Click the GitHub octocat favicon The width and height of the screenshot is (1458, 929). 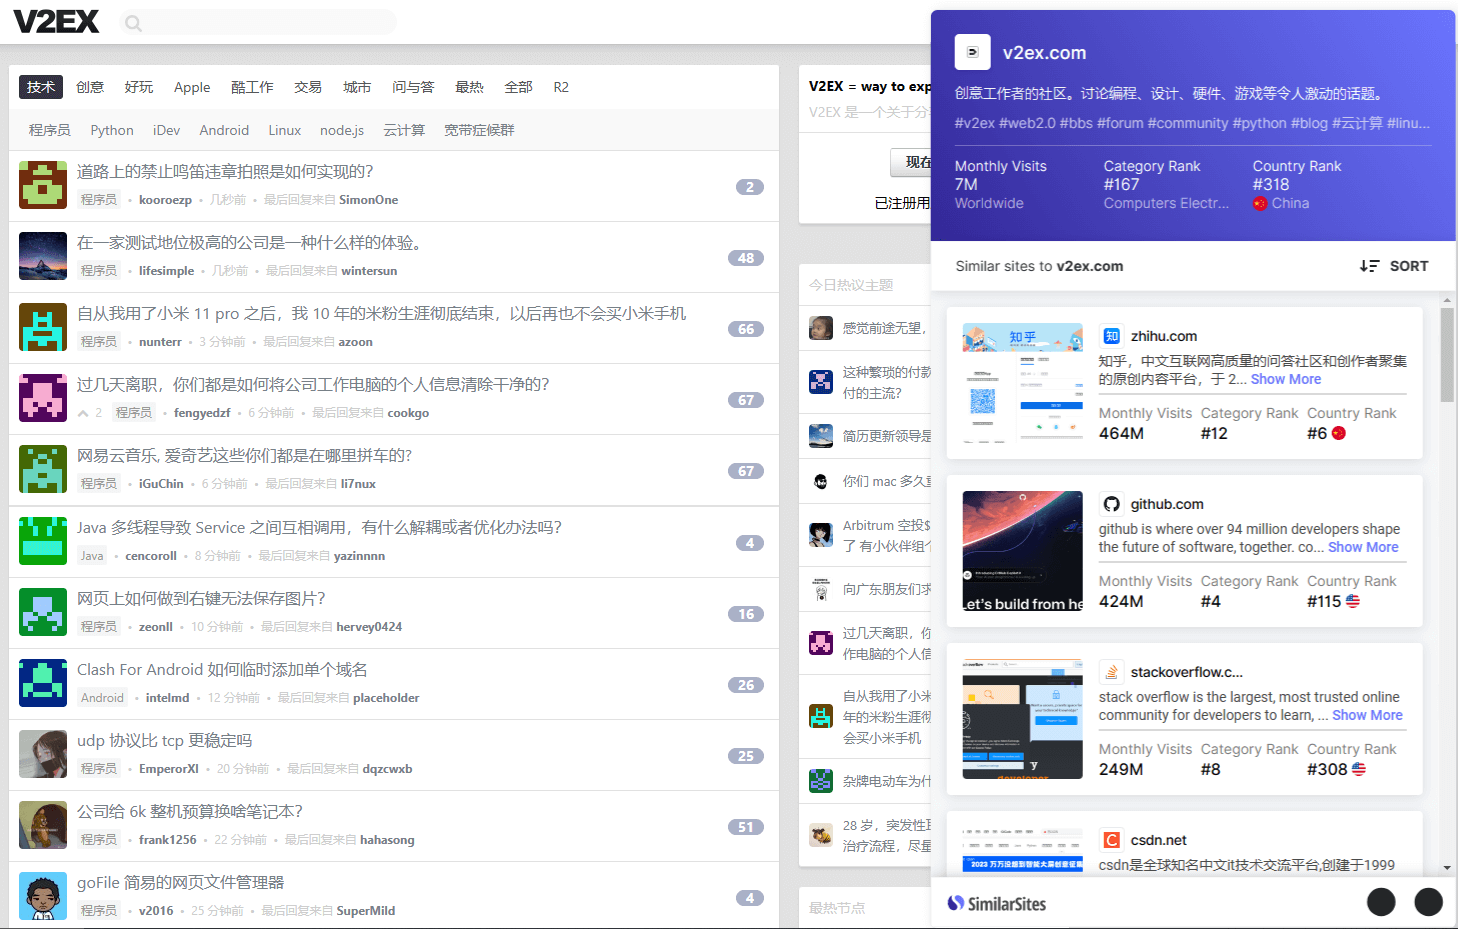click(x=1111, y=504)
